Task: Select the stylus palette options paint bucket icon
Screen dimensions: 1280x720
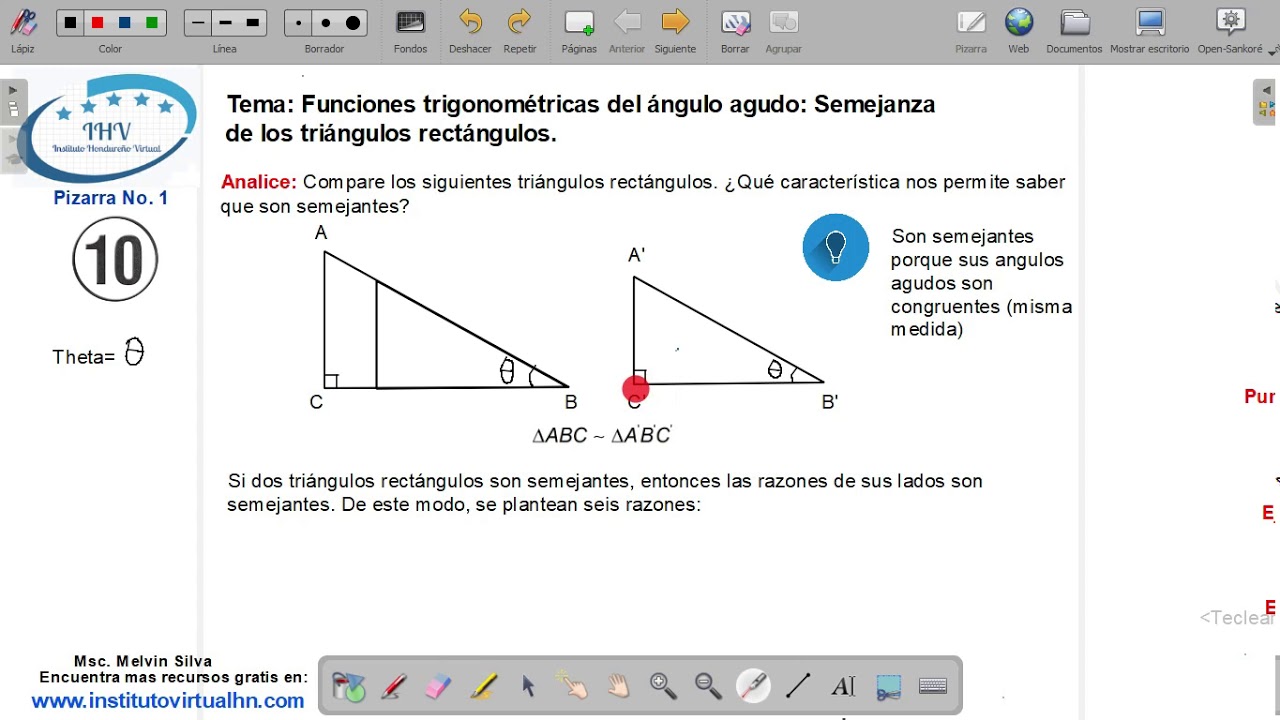Action: [x=349, y=686]
